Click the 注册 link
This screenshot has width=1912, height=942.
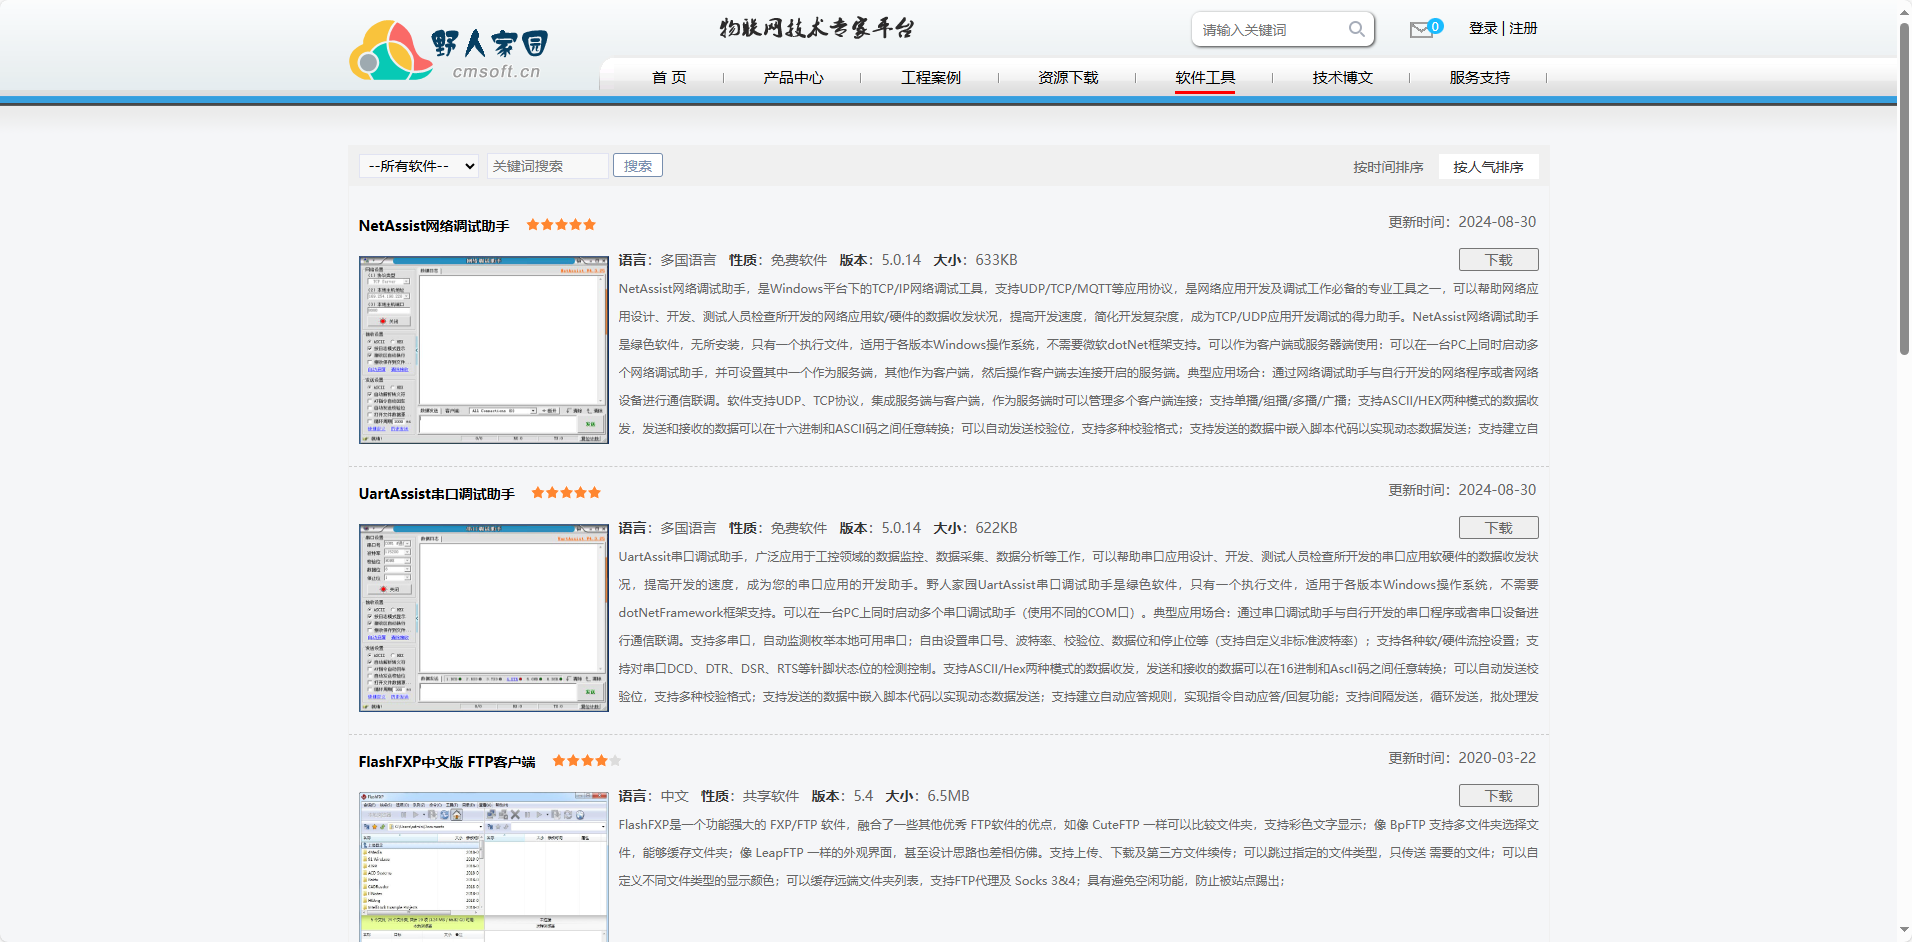1523,28
